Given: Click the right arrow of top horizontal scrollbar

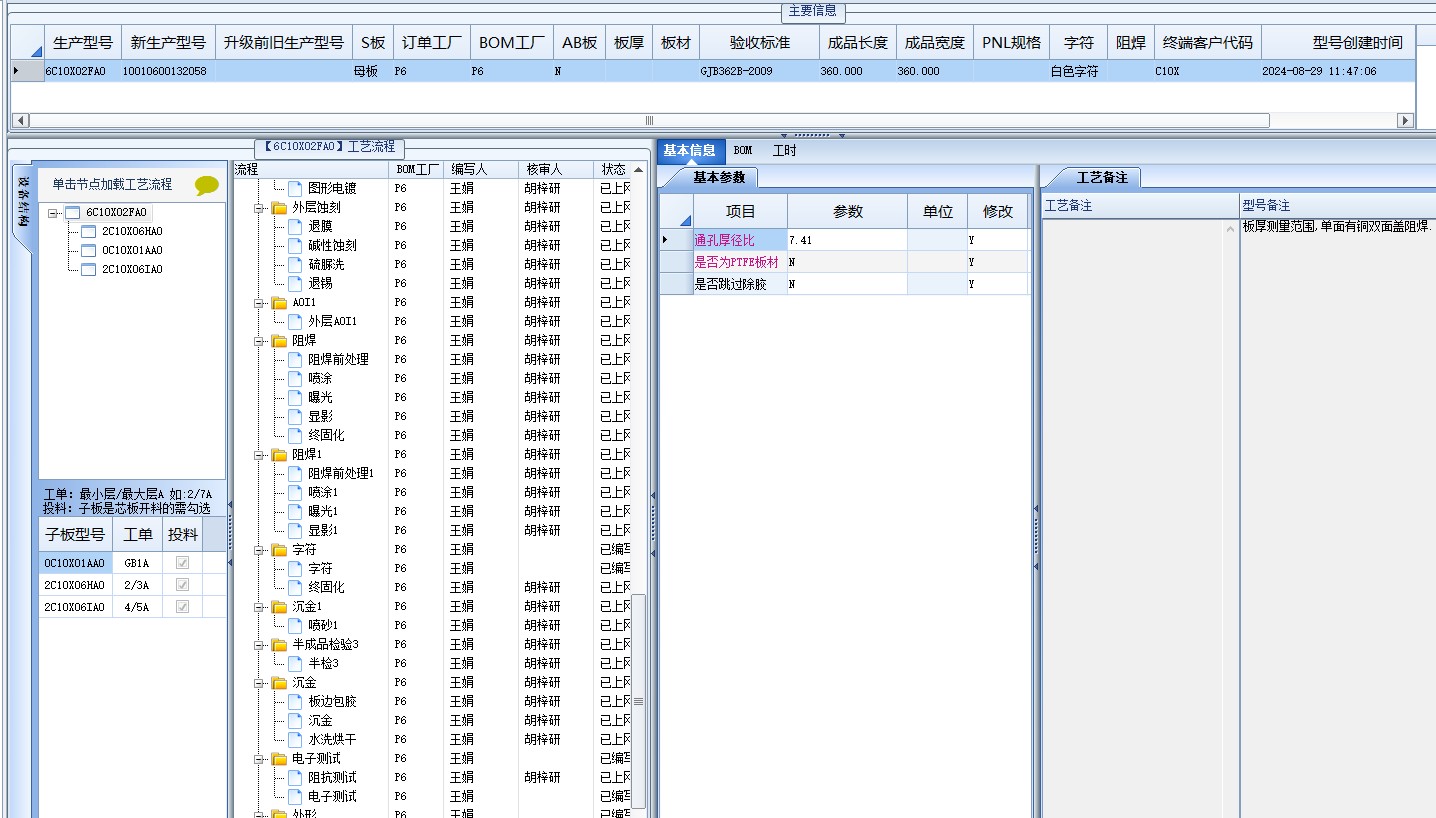Looking at the screenshot, I should click(x=1405, y=120).
